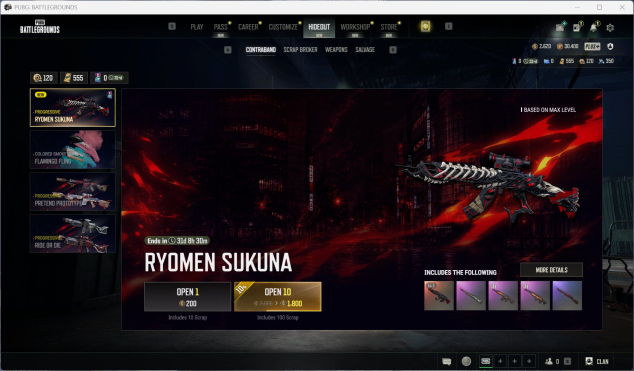
Task: Switch to the Scrap Broker tab
Action: point(300,49)
